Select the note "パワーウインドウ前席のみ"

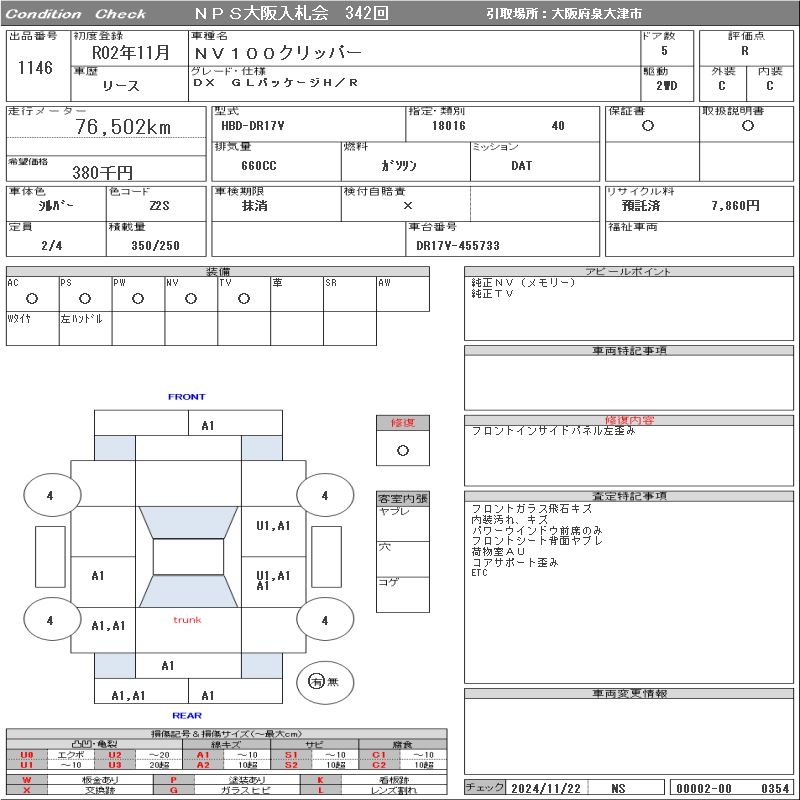[537, 530]
